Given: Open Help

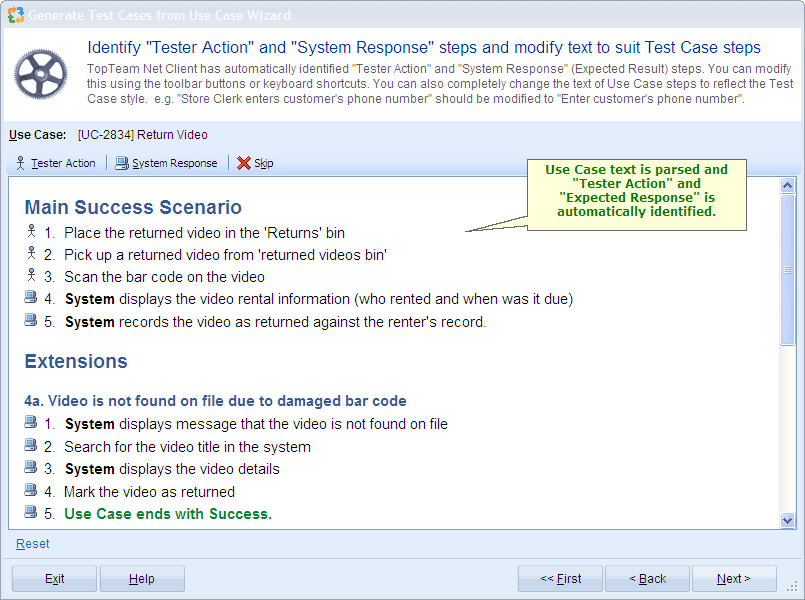Looking at the screenshot, I should (x=142, y=578).
